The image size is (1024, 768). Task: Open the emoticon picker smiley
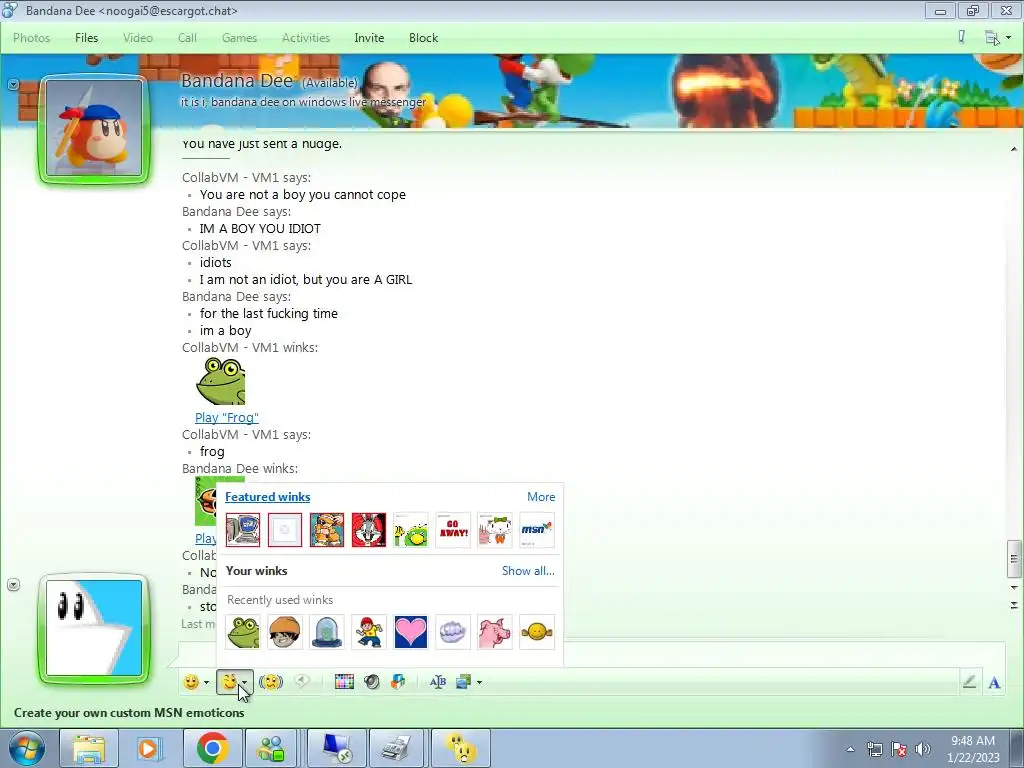point(191,682)
